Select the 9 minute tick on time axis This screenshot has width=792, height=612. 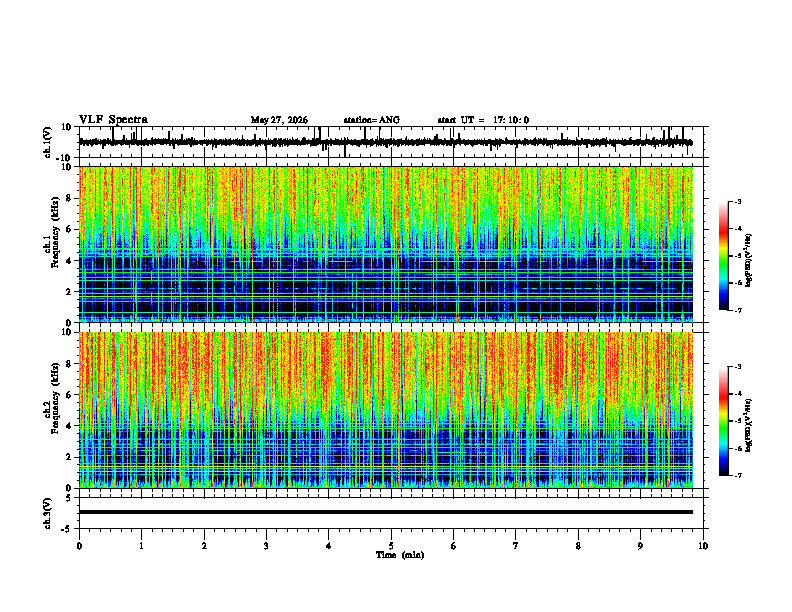tap(640, 546)
